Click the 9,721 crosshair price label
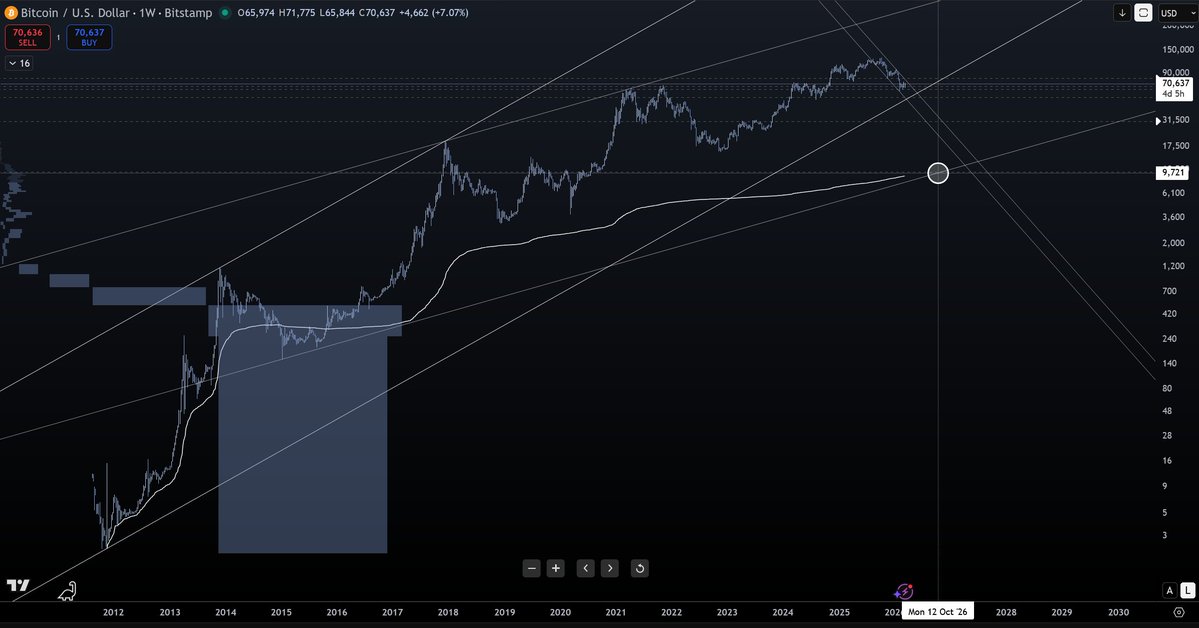 tap(1173, 173)
